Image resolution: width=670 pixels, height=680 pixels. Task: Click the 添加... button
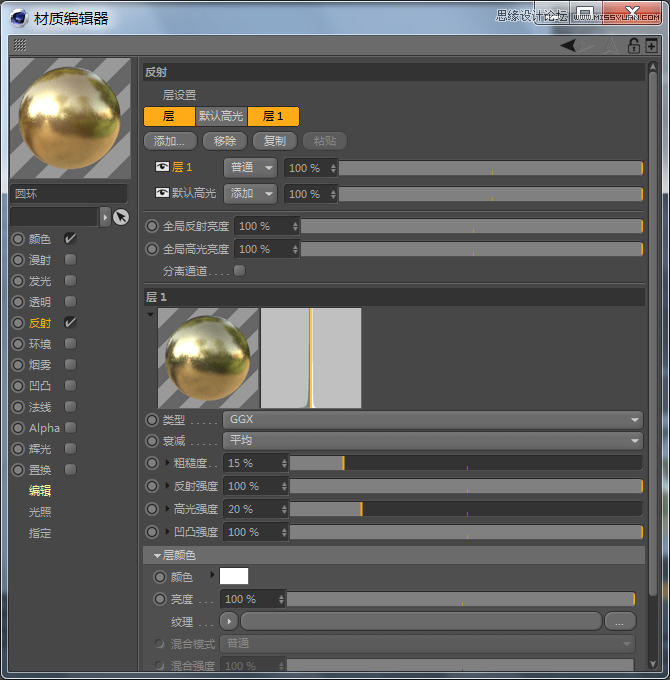coord(170,141)
